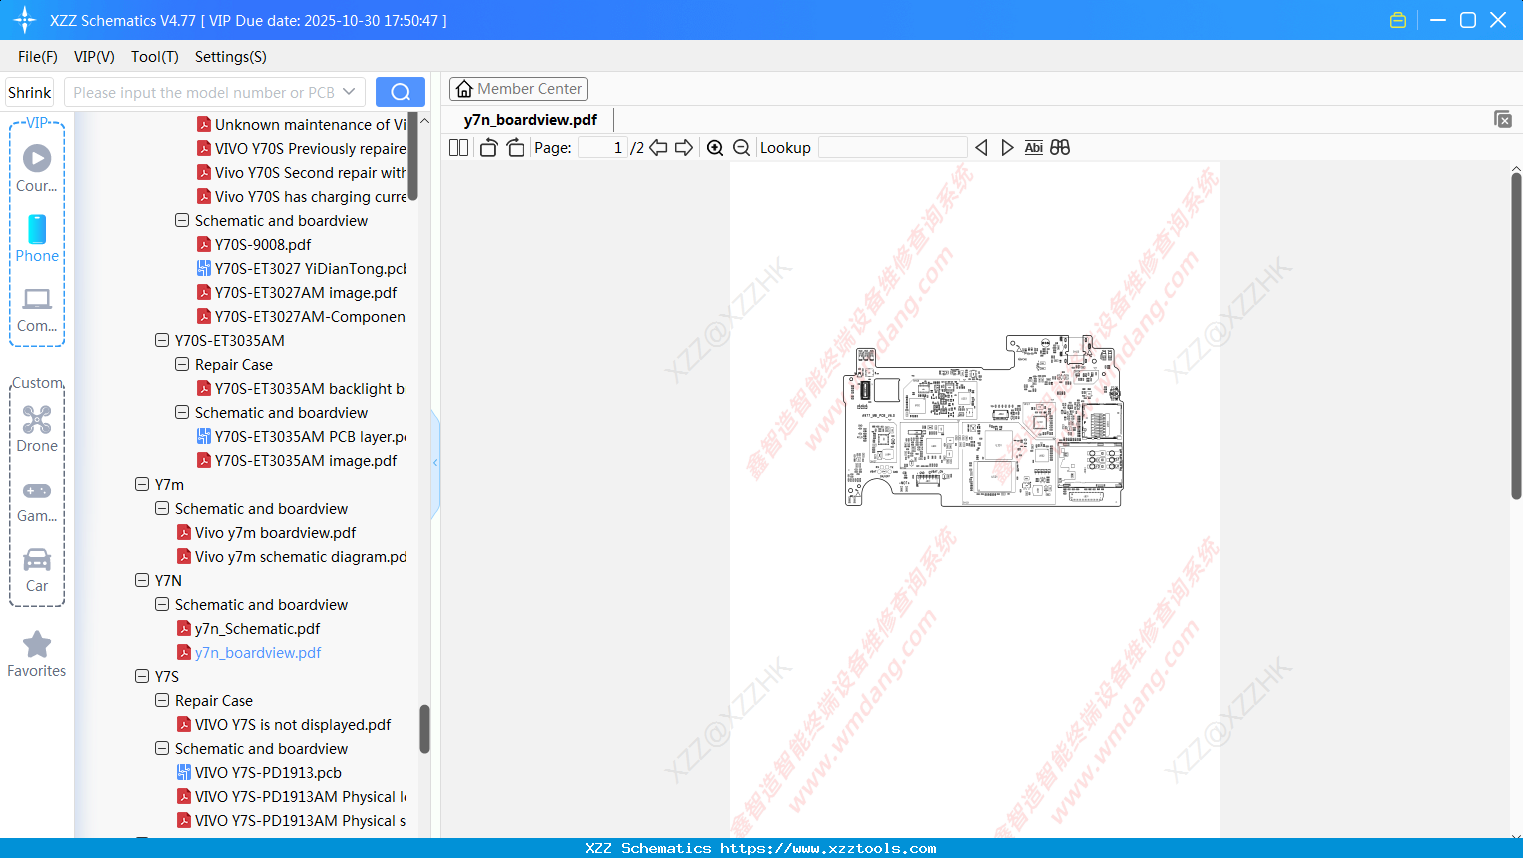
Task: Find next lookup match triangle
Action: pyautogui.click(x=1007, y=148)
